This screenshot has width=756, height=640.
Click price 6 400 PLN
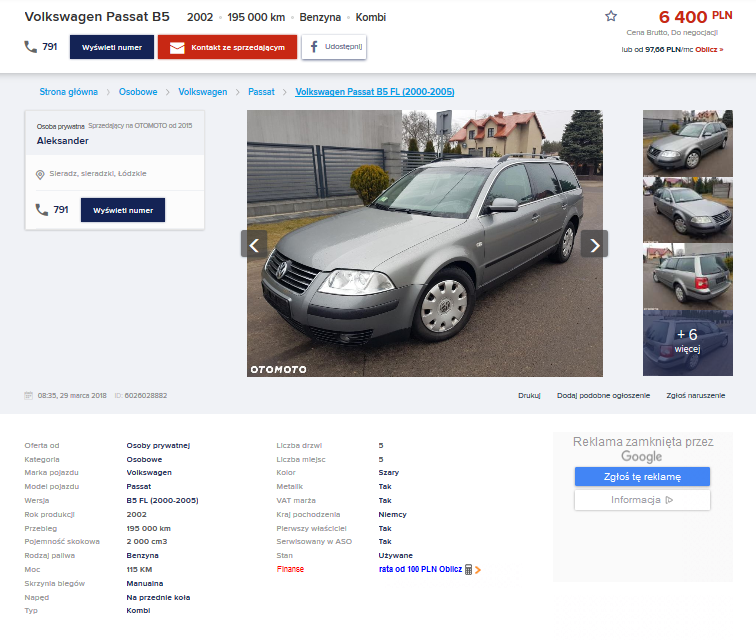(x=695, y=17)
